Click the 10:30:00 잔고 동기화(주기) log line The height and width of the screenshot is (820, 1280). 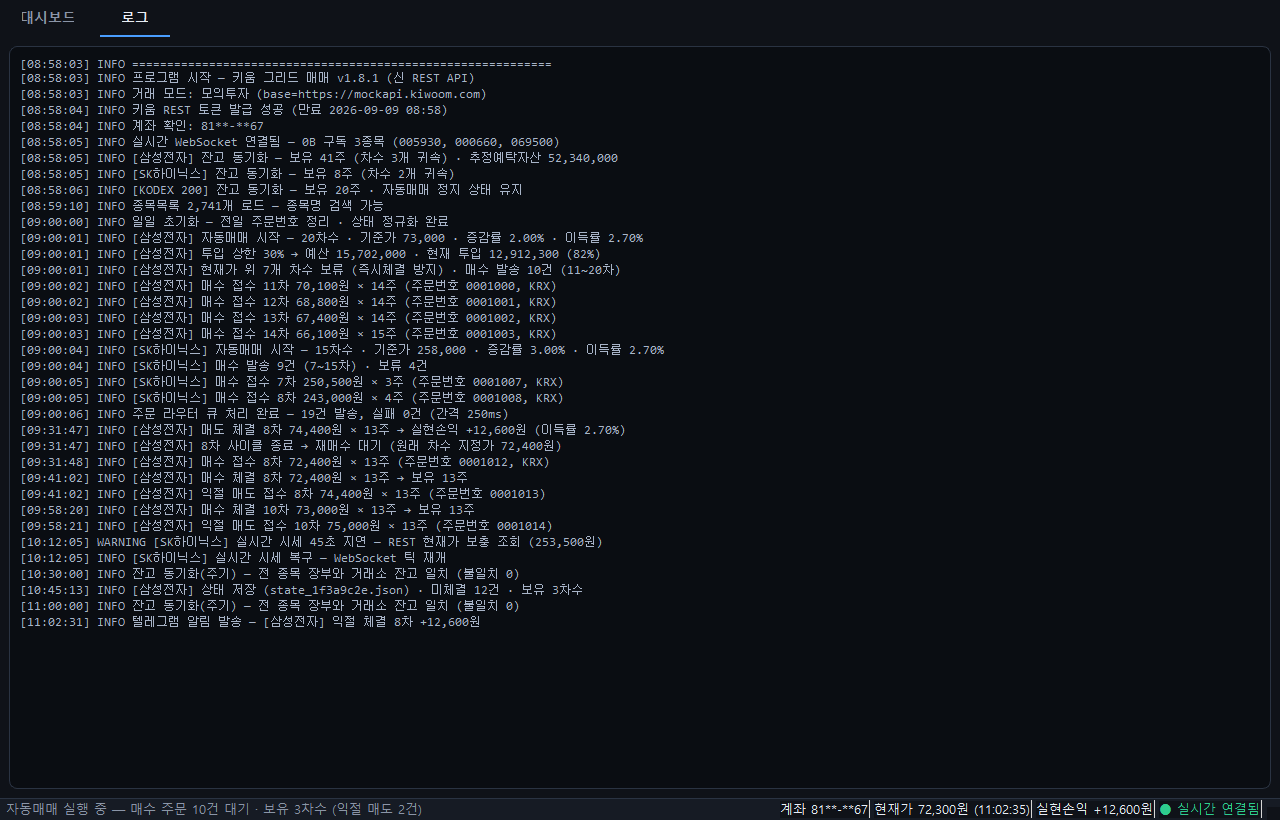click(270, 574)
